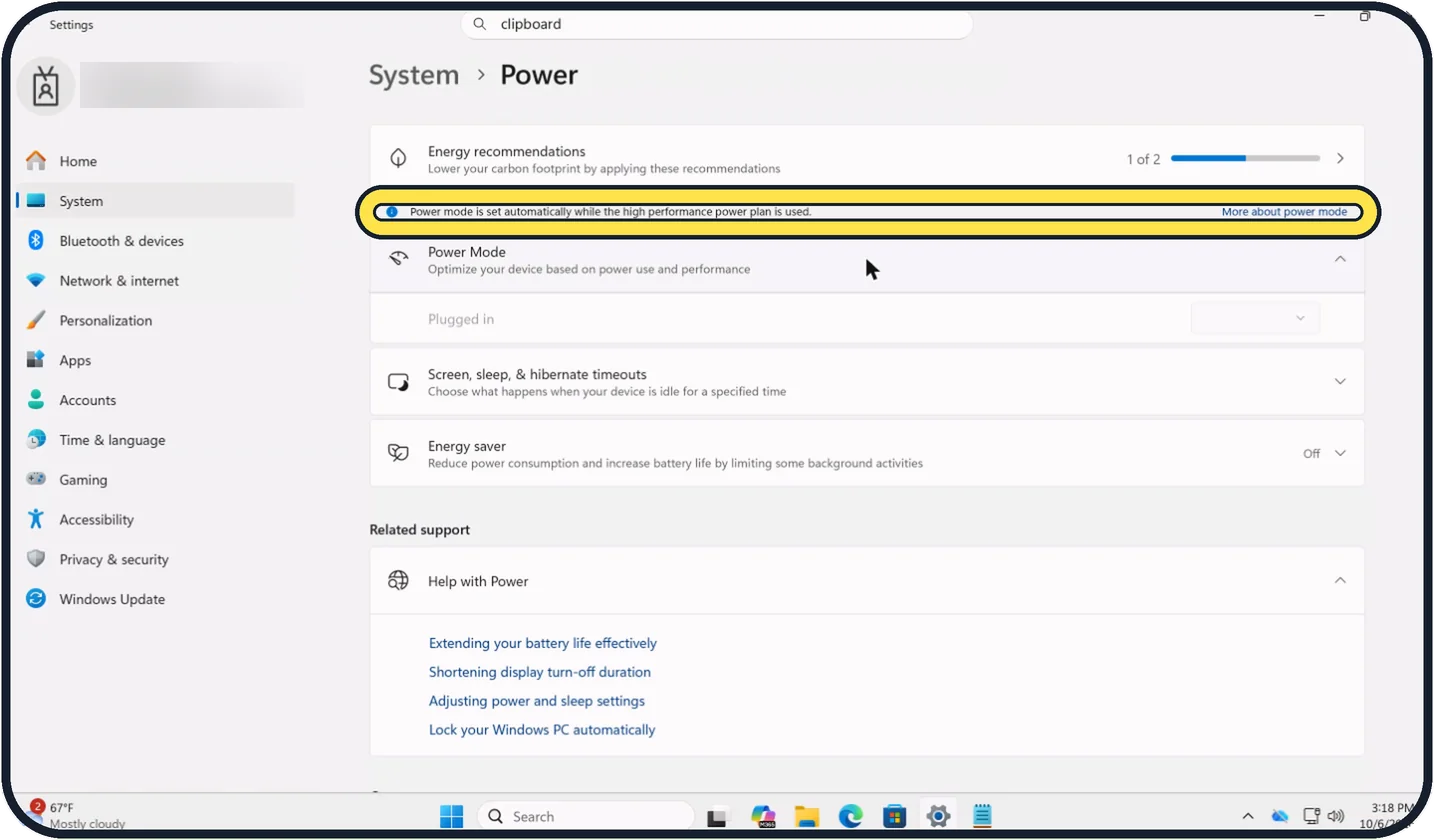Collapse the Power Mode section

coord(1340,259)
